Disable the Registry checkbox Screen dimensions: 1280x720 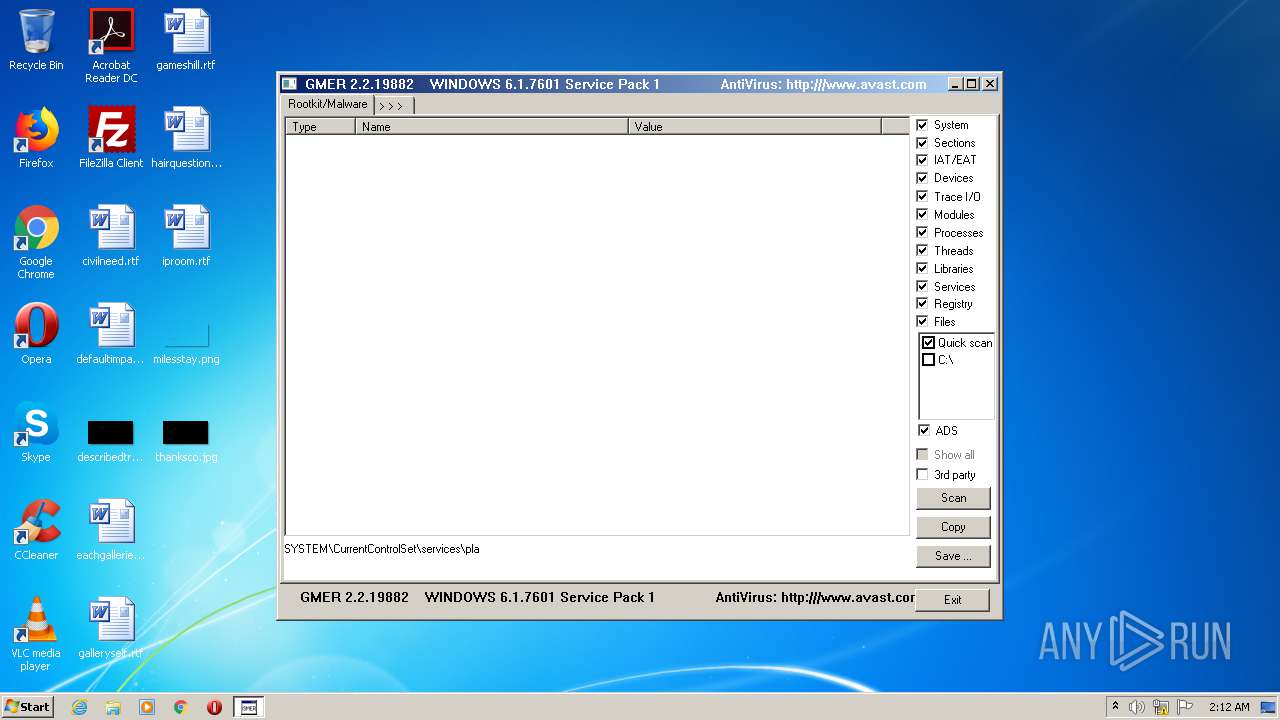[922, 303]
